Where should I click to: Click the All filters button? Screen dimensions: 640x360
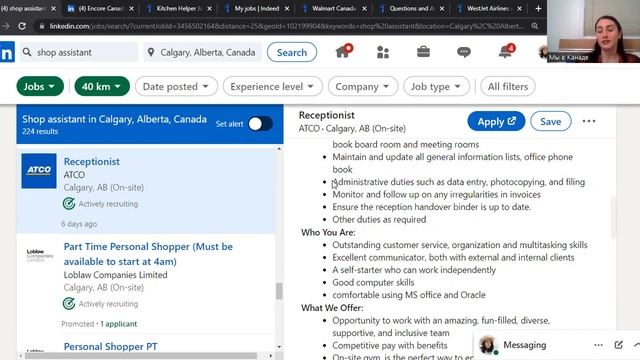click(x=508, y=87)
